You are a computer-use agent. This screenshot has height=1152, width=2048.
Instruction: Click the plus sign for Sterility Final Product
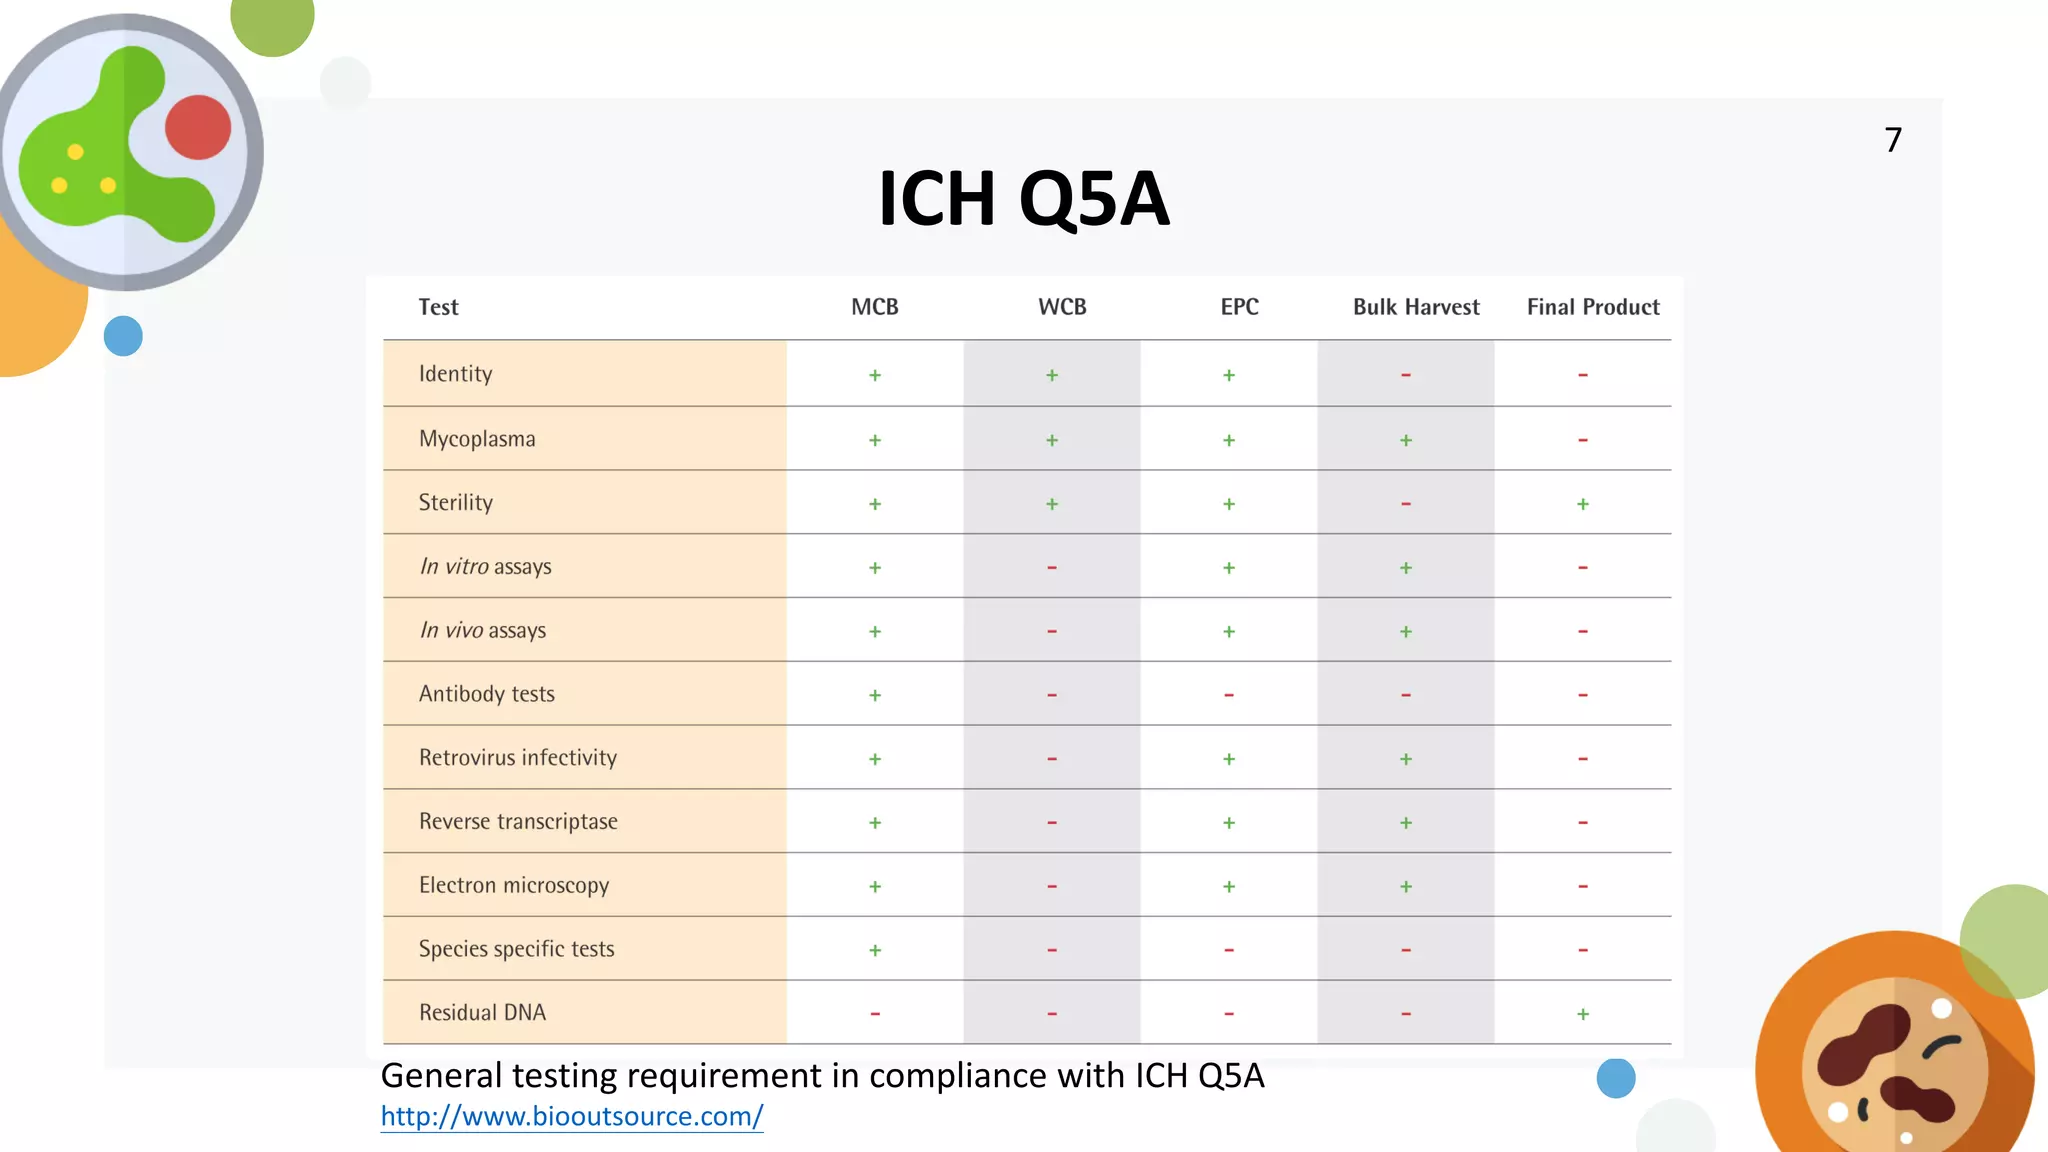point(1583,504)
